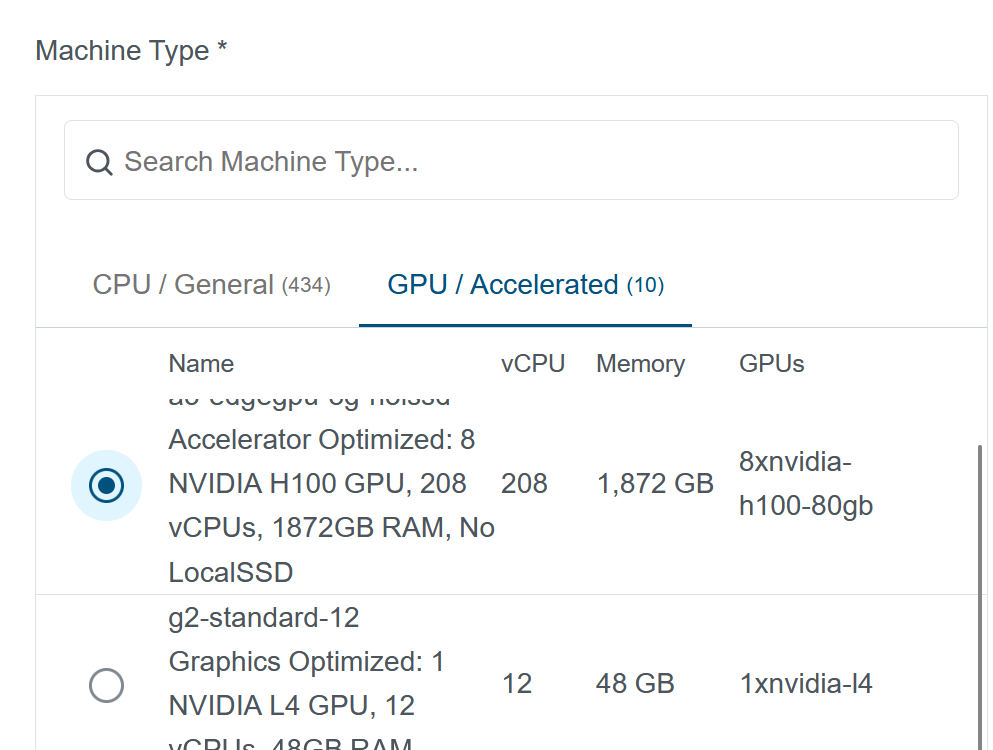Click the Name column header

(x=201, y=364)
